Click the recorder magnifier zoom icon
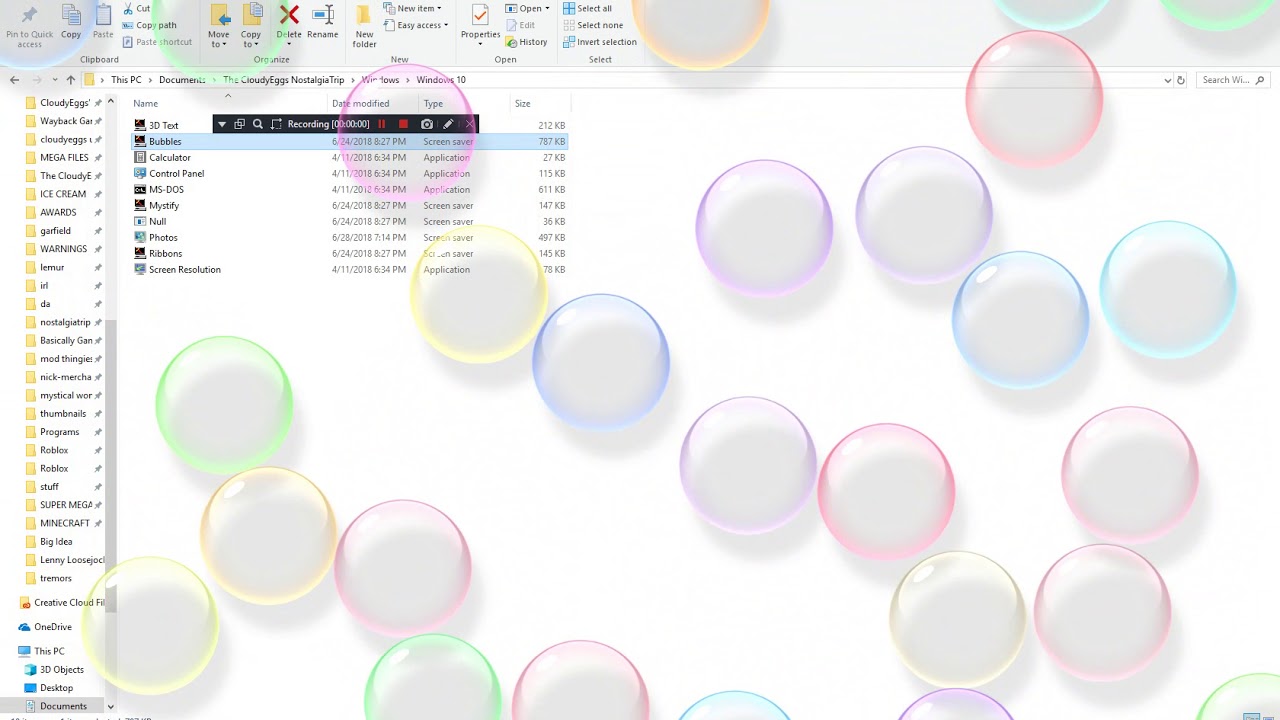This screenshot has height=720, width=1280. [x=258, y=124]
